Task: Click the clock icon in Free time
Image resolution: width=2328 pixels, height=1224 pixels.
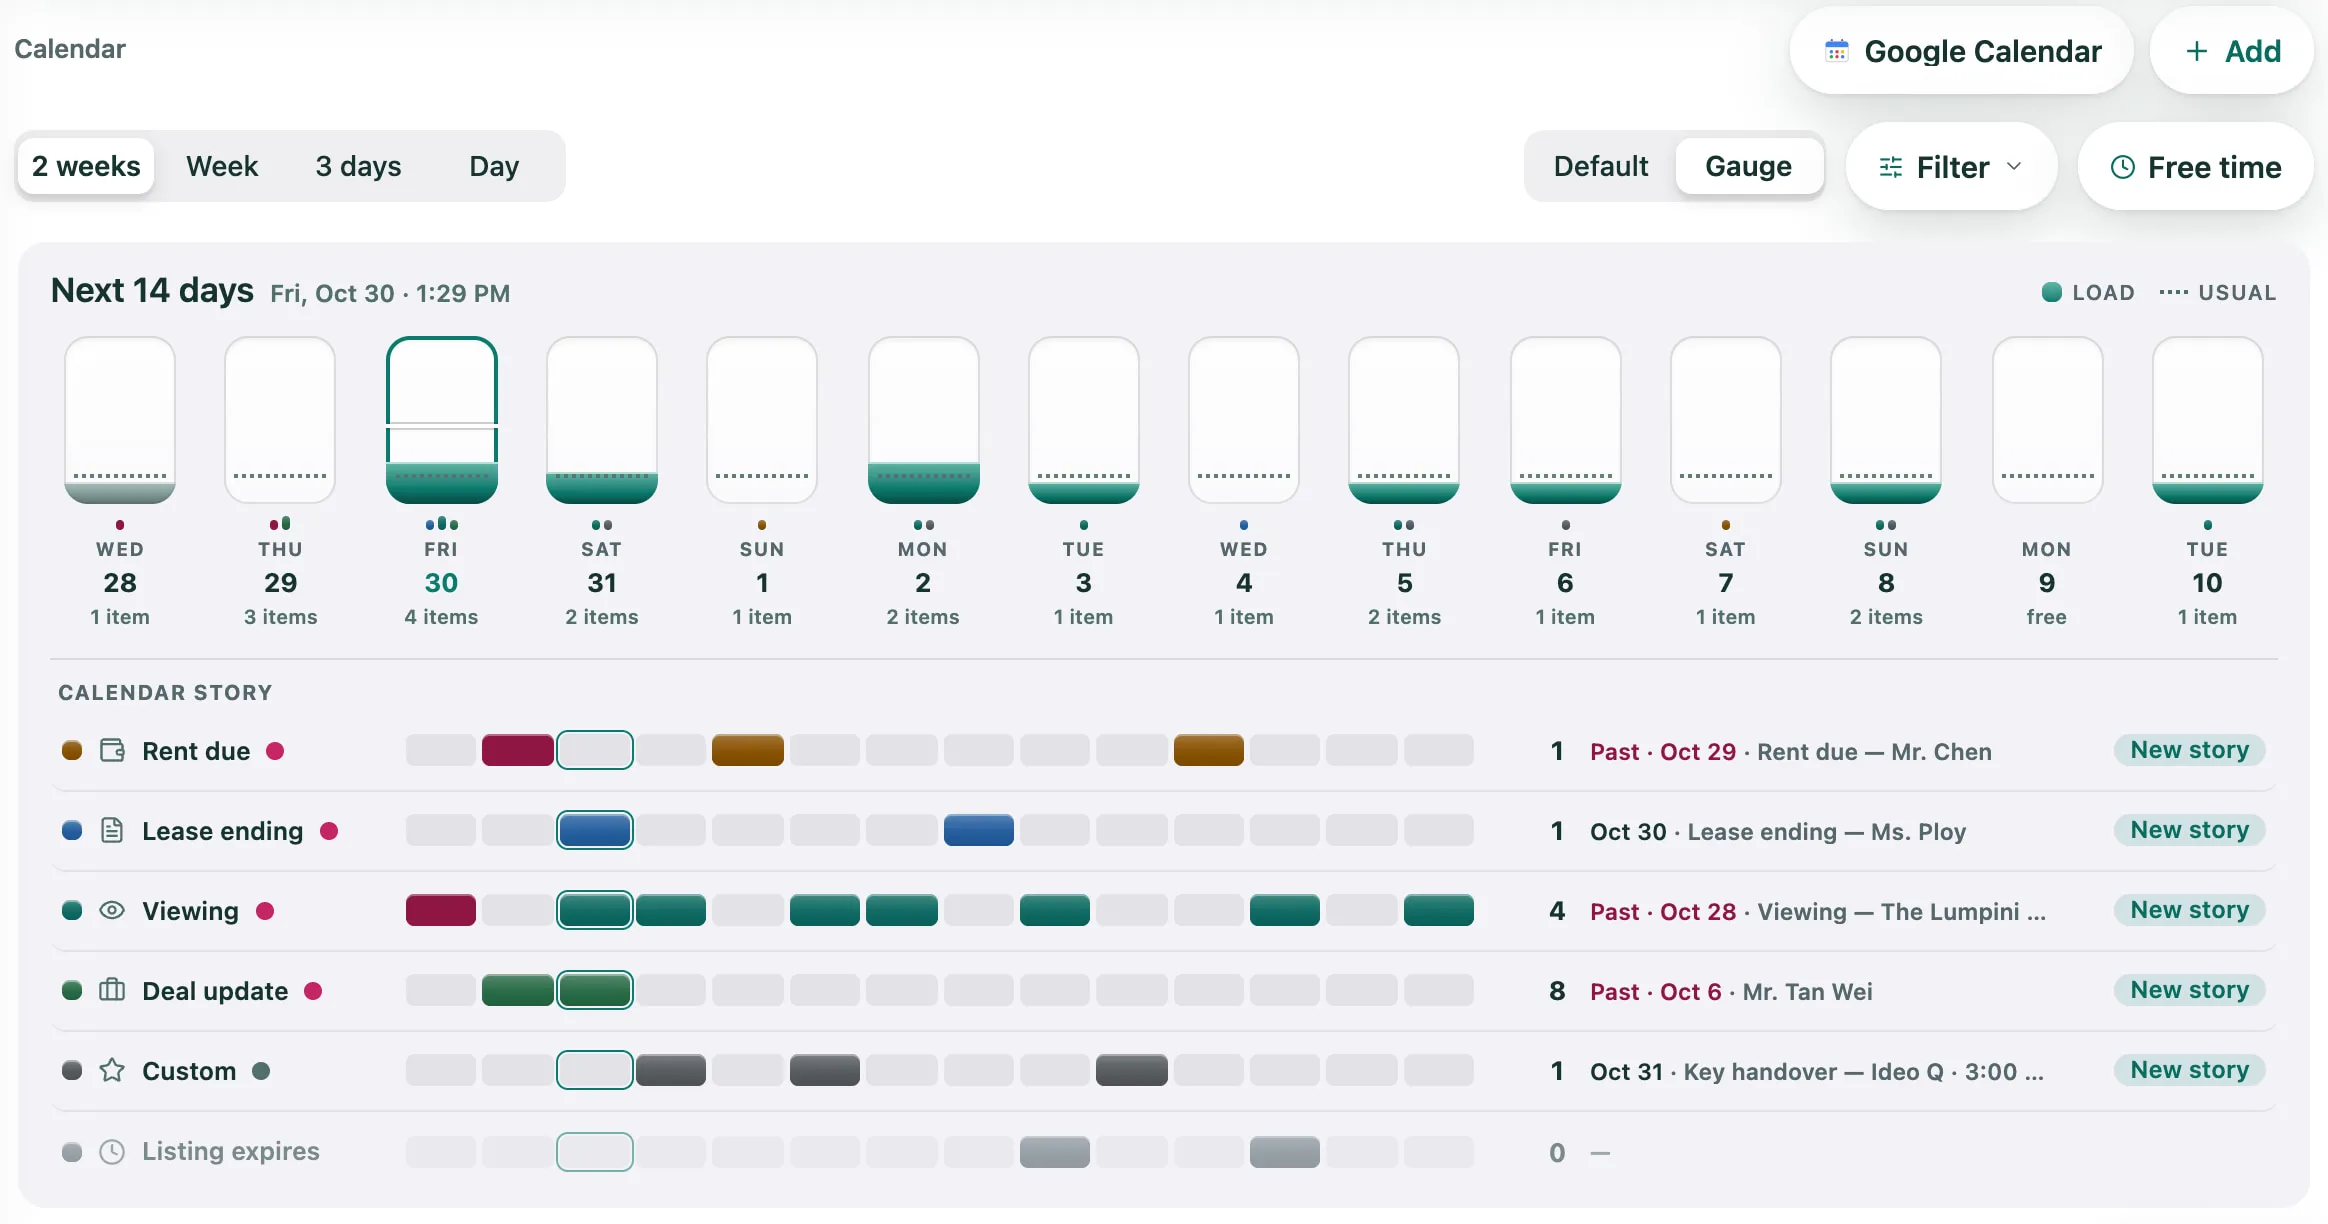Action: pyautogui.click(x=2123, y=167)
